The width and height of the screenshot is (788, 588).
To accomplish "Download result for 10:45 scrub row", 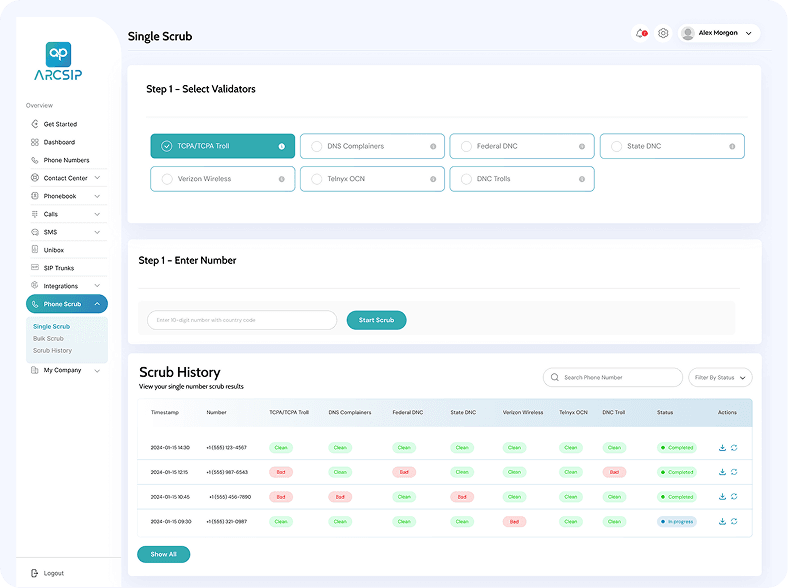I will pos(722,497).
